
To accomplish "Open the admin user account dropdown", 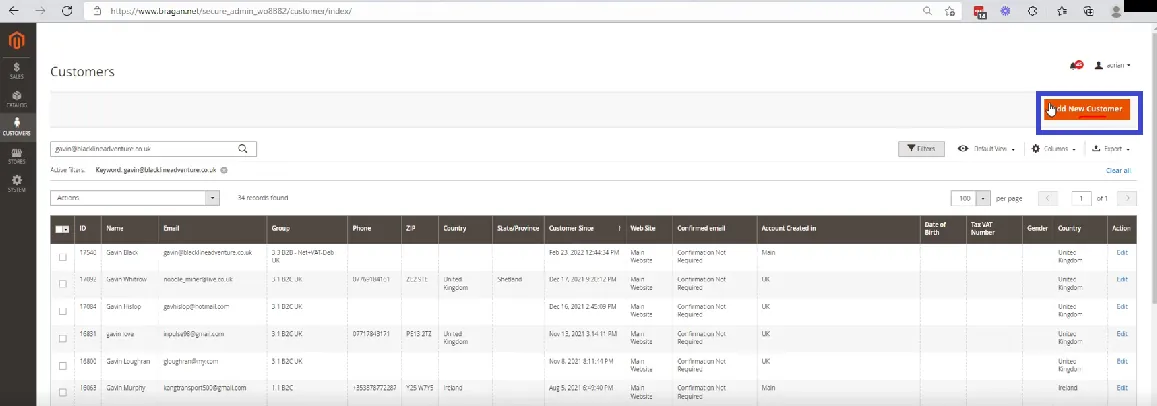I will (1113, 66).
